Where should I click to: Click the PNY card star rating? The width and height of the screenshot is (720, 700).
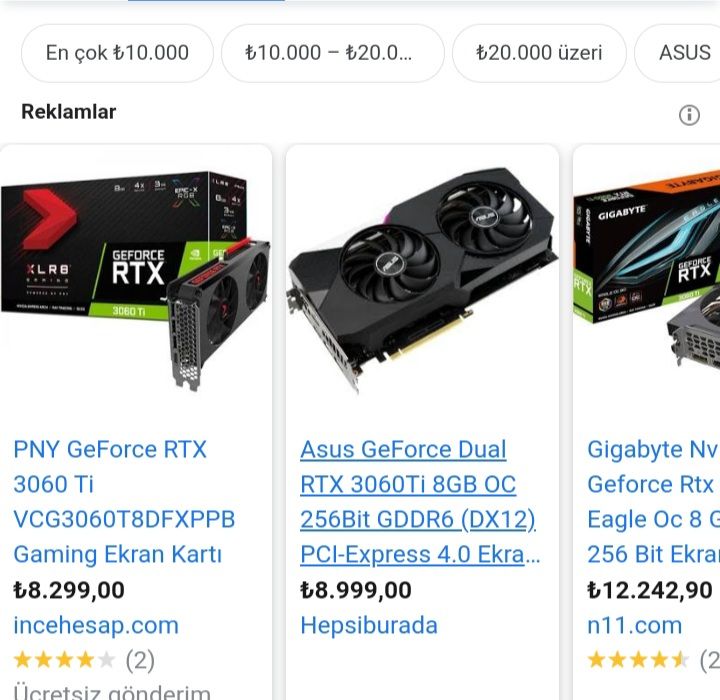pyautogui.click(x=84, y=660)
